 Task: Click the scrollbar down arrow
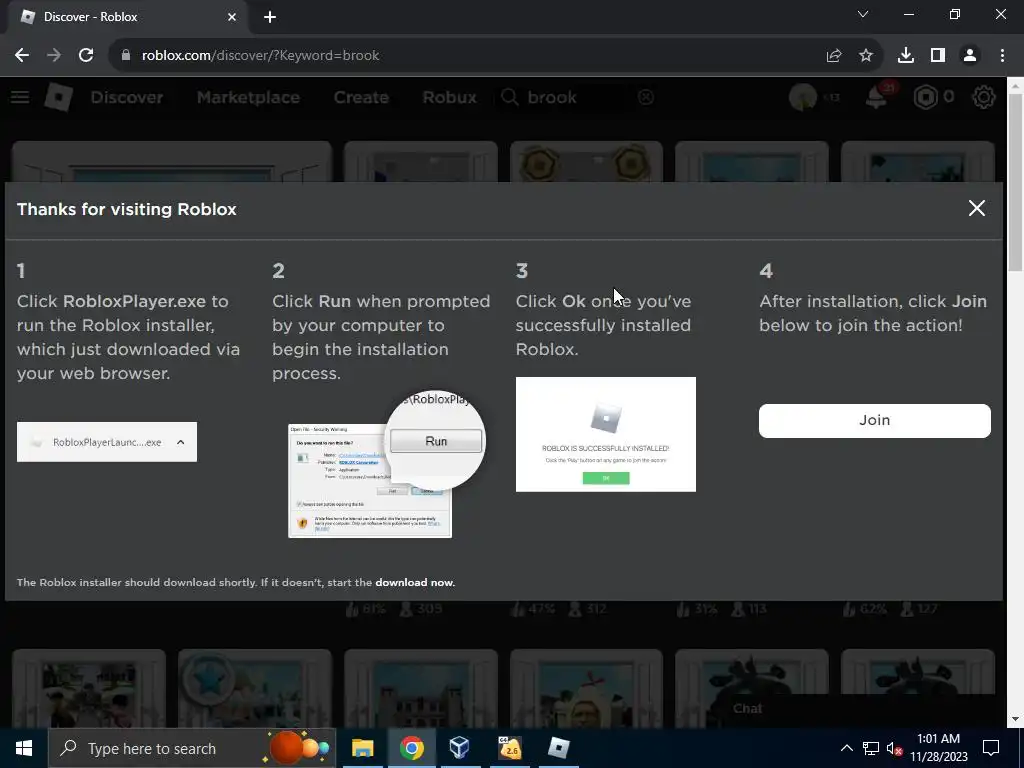[1016, 720]
